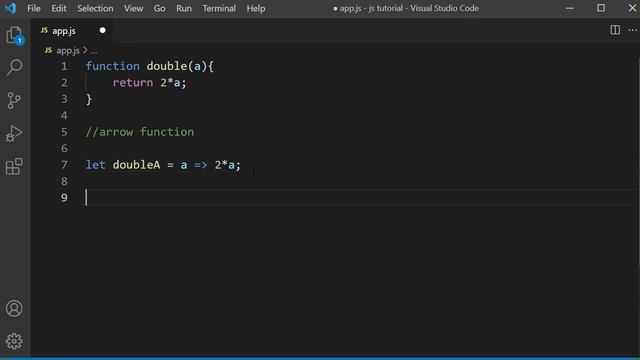Image resolution: width=640 pixels, height=360 pixels.
Task: Click the '2*a;' expression on line 2
Action: pyautogui.click(x=173, y=83)
